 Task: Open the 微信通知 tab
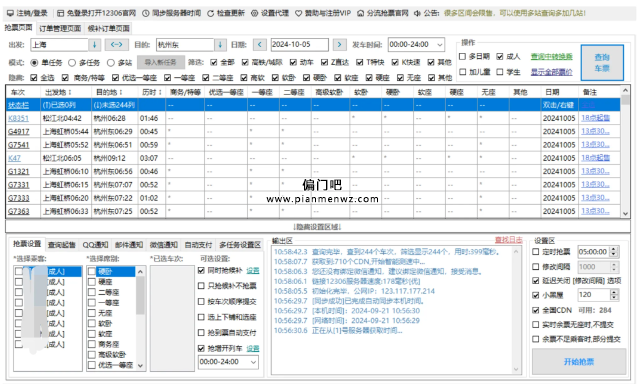163,245
